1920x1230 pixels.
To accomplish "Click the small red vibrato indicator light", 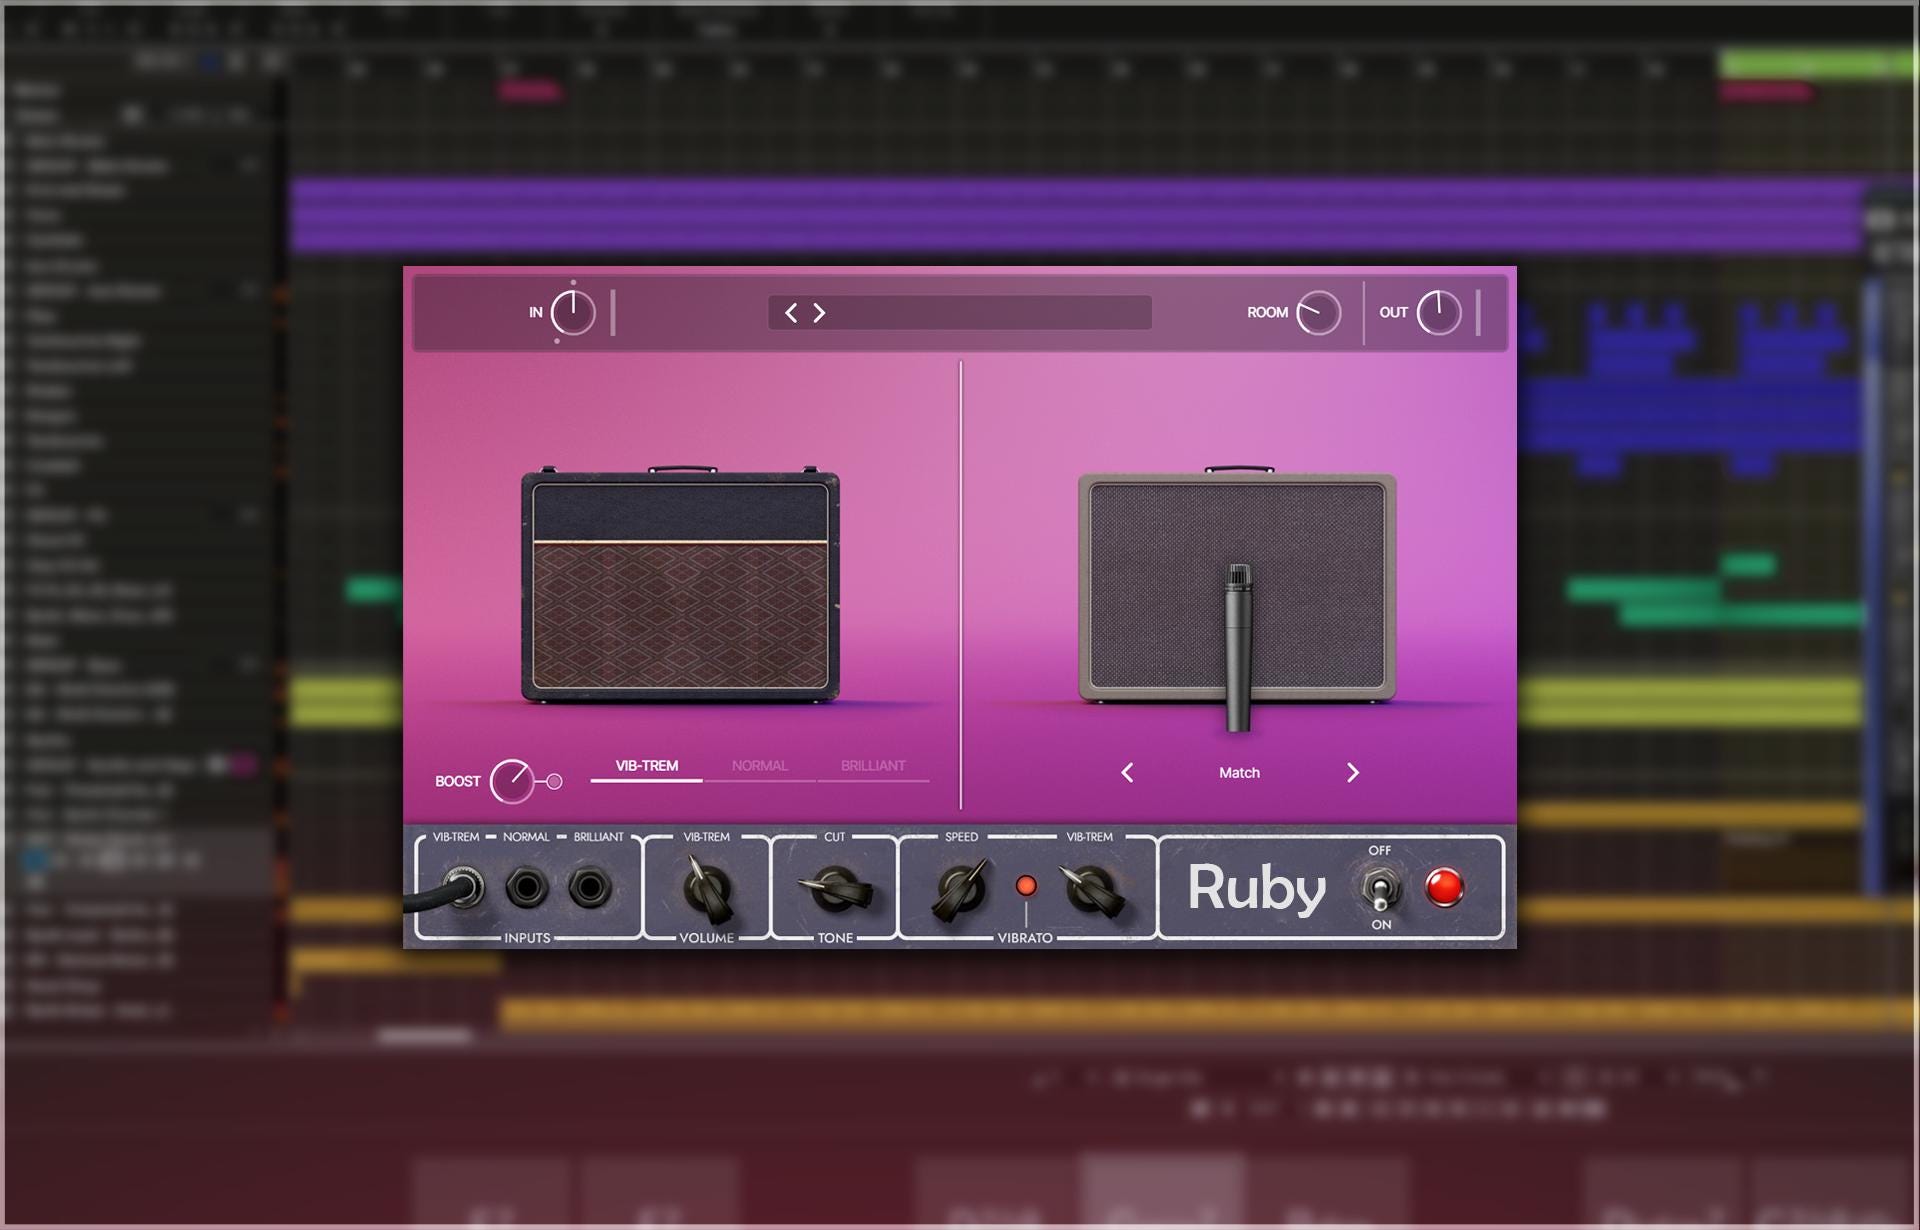I will pos(1026,886).
